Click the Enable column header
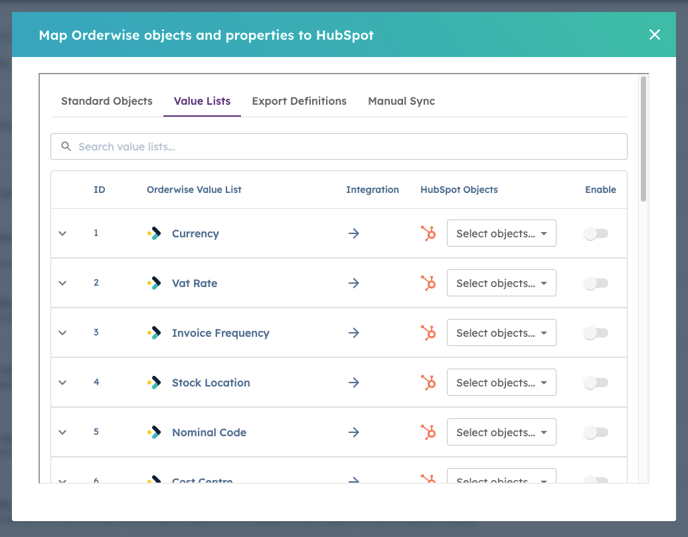688x537 pixels. pos(600,190)
